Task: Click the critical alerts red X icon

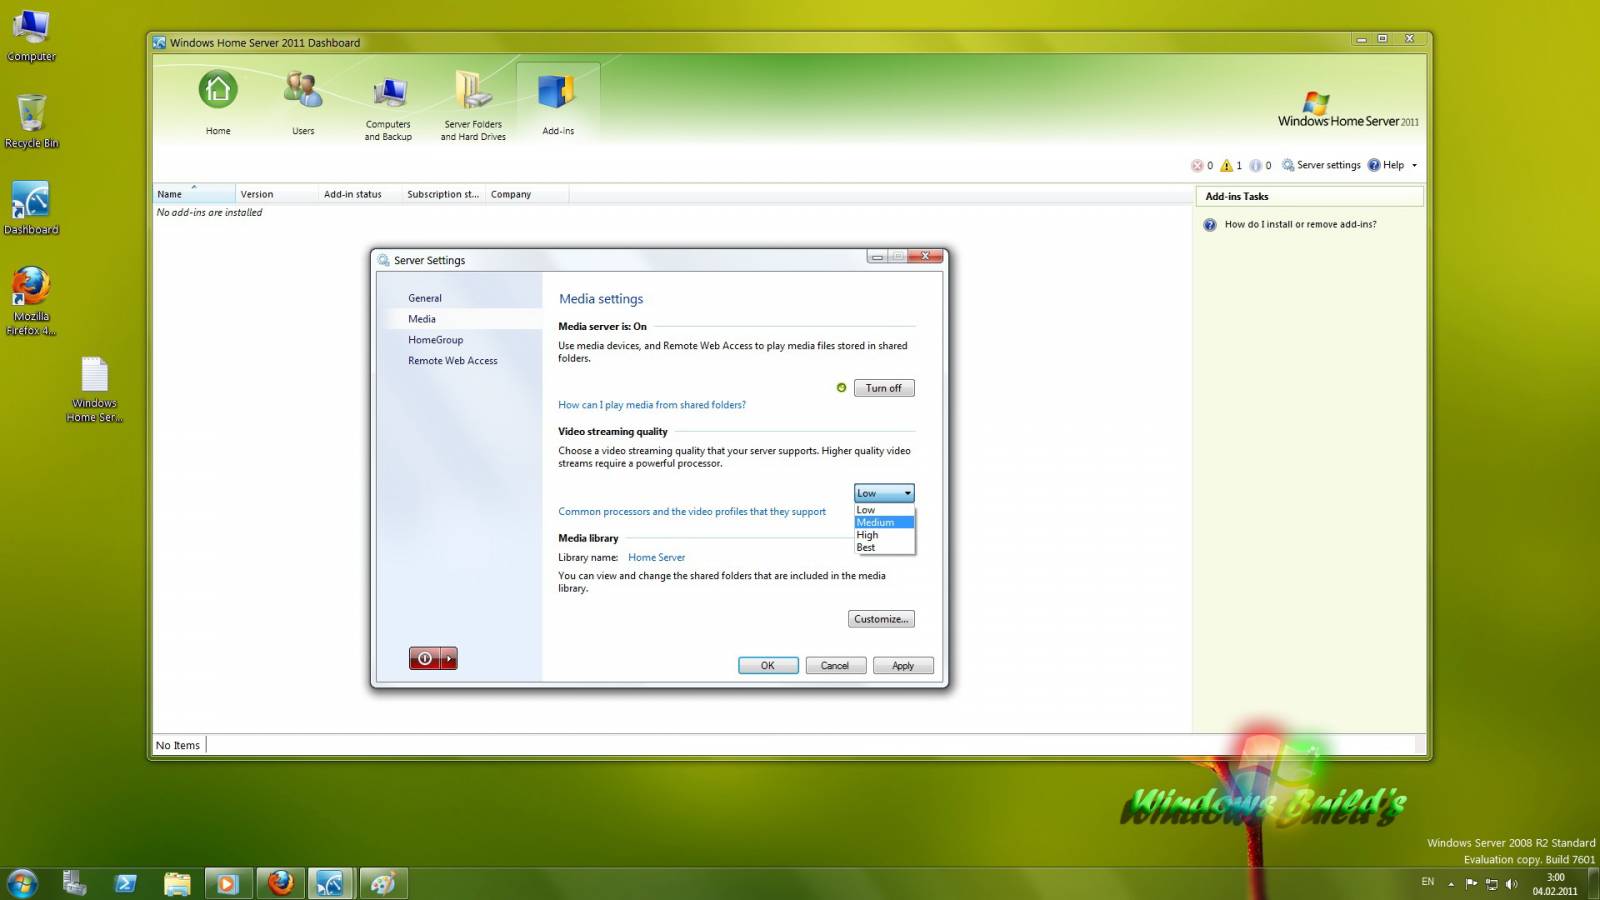Action: coord(1197,166)
